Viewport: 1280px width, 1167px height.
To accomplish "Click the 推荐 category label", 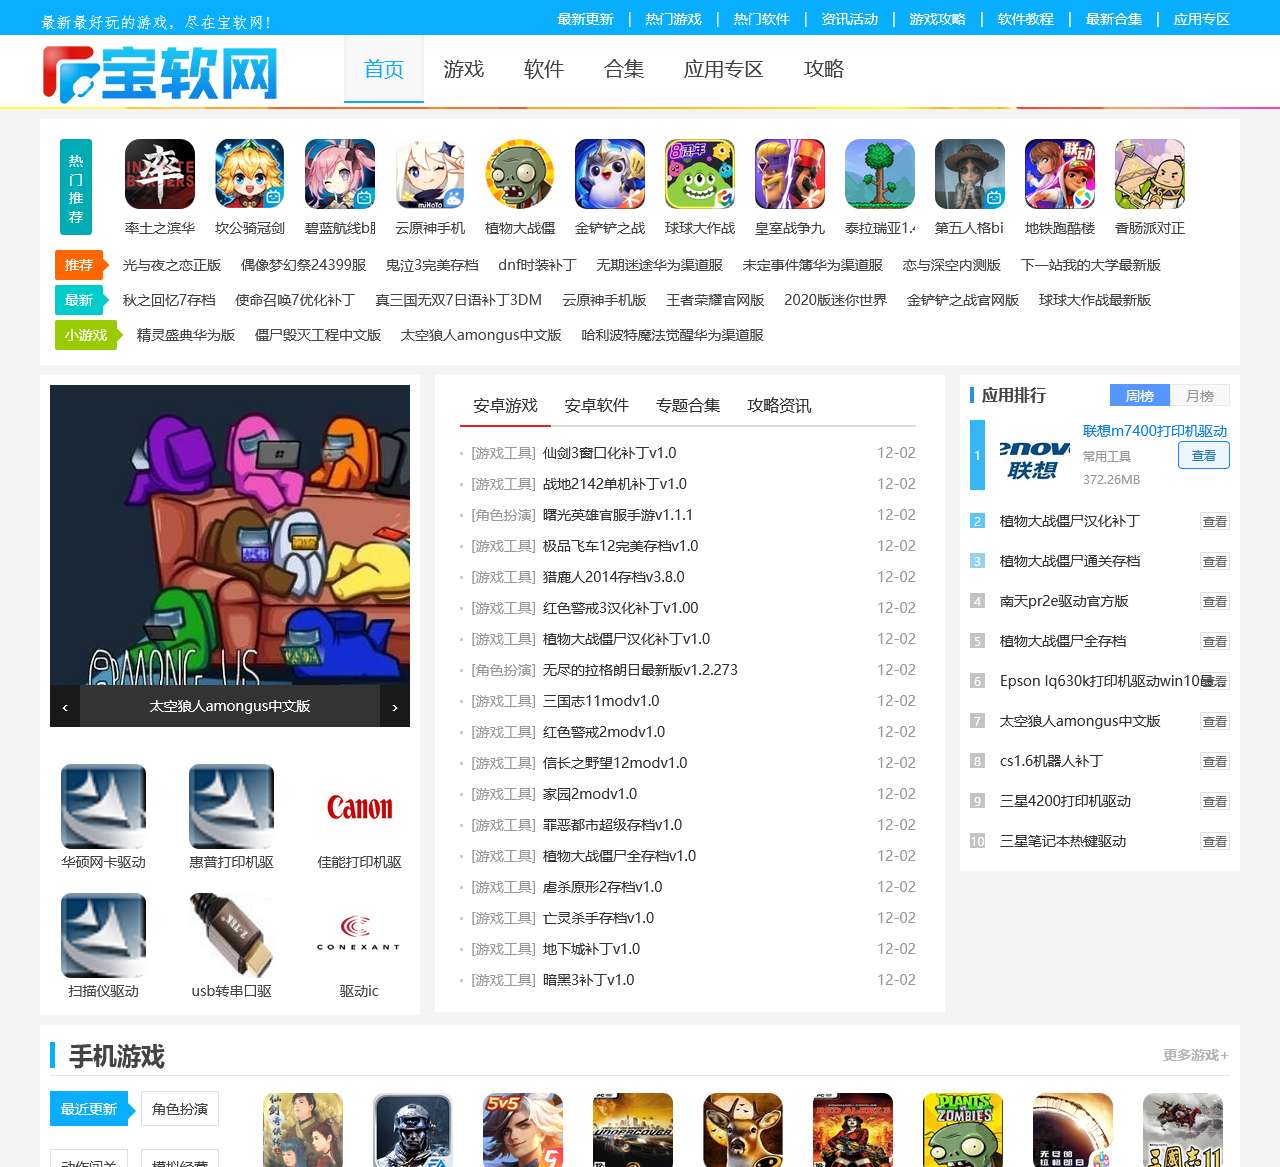I will point(79,265).
